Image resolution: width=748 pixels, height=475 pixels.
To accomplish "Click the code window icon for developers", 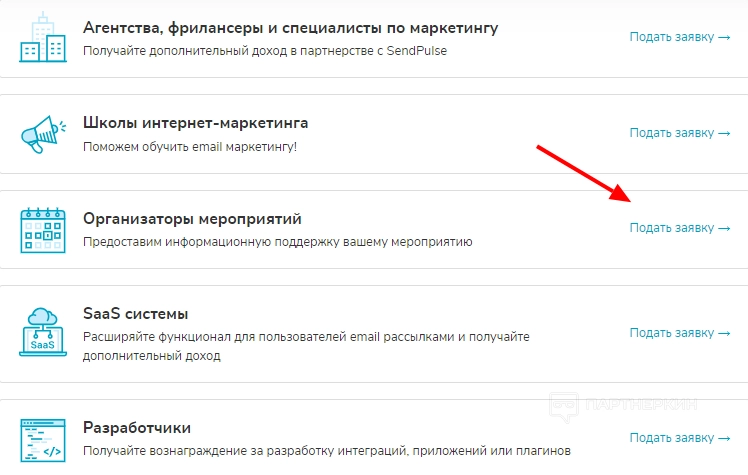I will (42, 441).
